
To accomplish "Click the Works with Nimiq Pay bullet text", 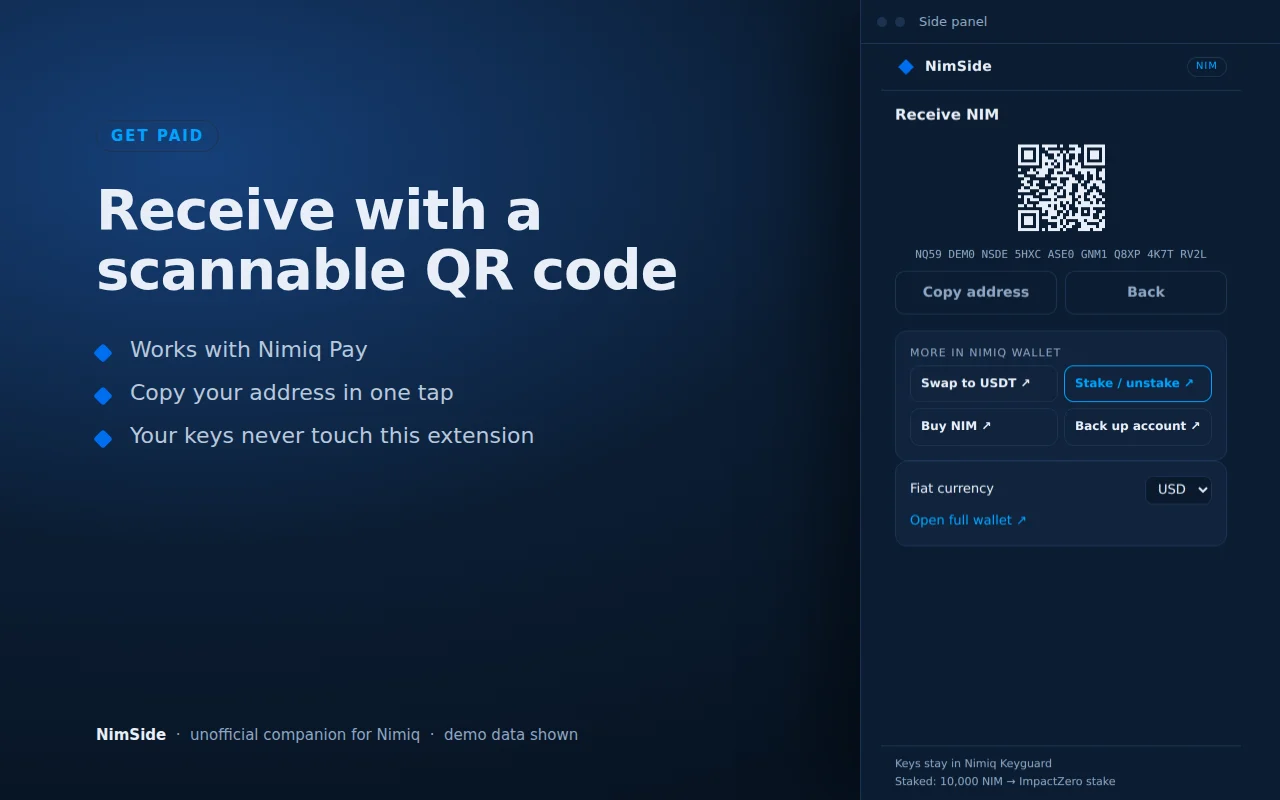I will [x=249, y=350].
